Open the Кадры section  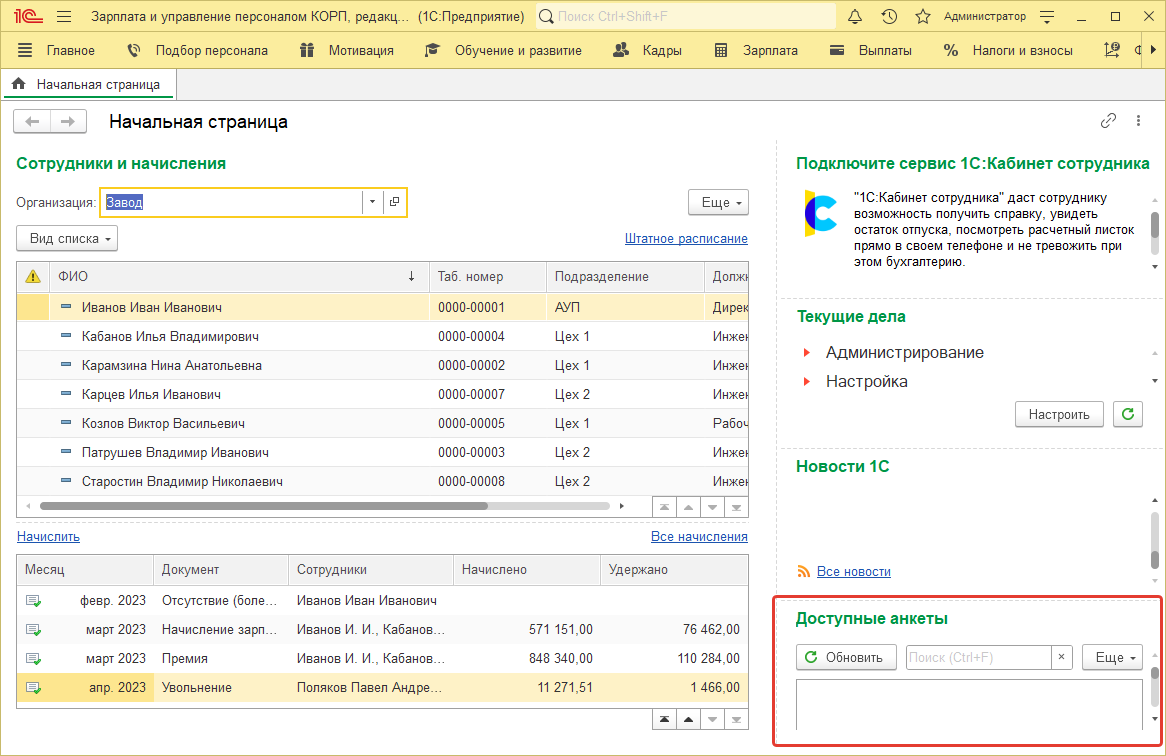tap(662, 51)
